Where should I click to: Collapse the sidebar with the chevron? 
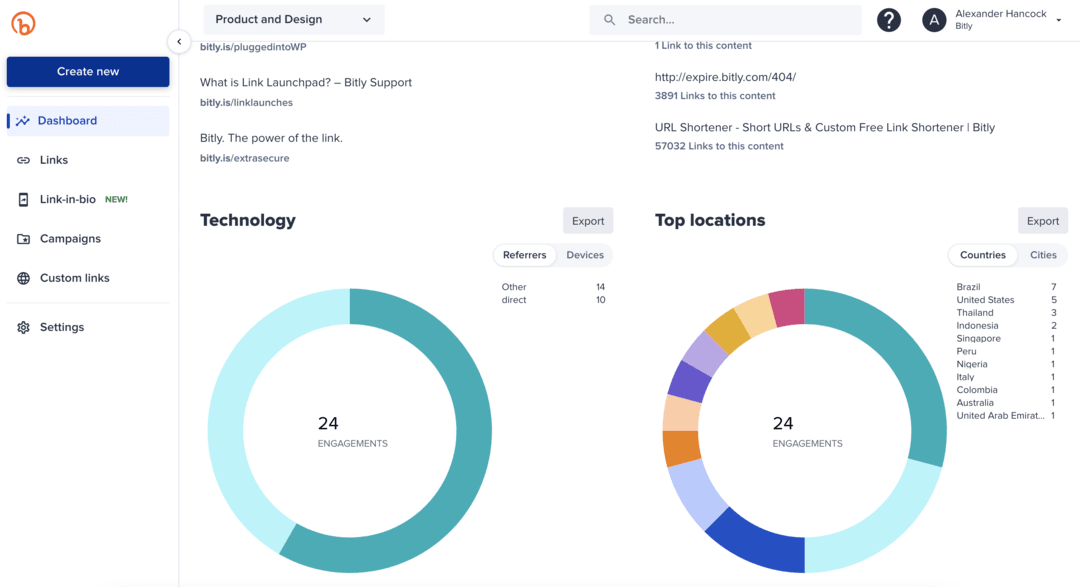(179, 41)
